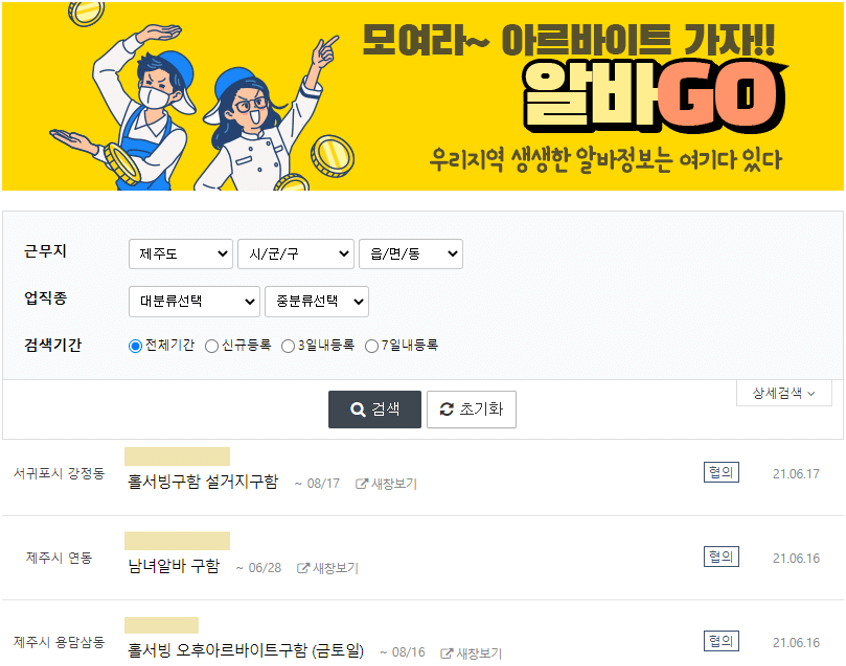This screenshot has width=846, height=666.
Task: Select the 신규등록 radio button
Action: pos(211,347)
